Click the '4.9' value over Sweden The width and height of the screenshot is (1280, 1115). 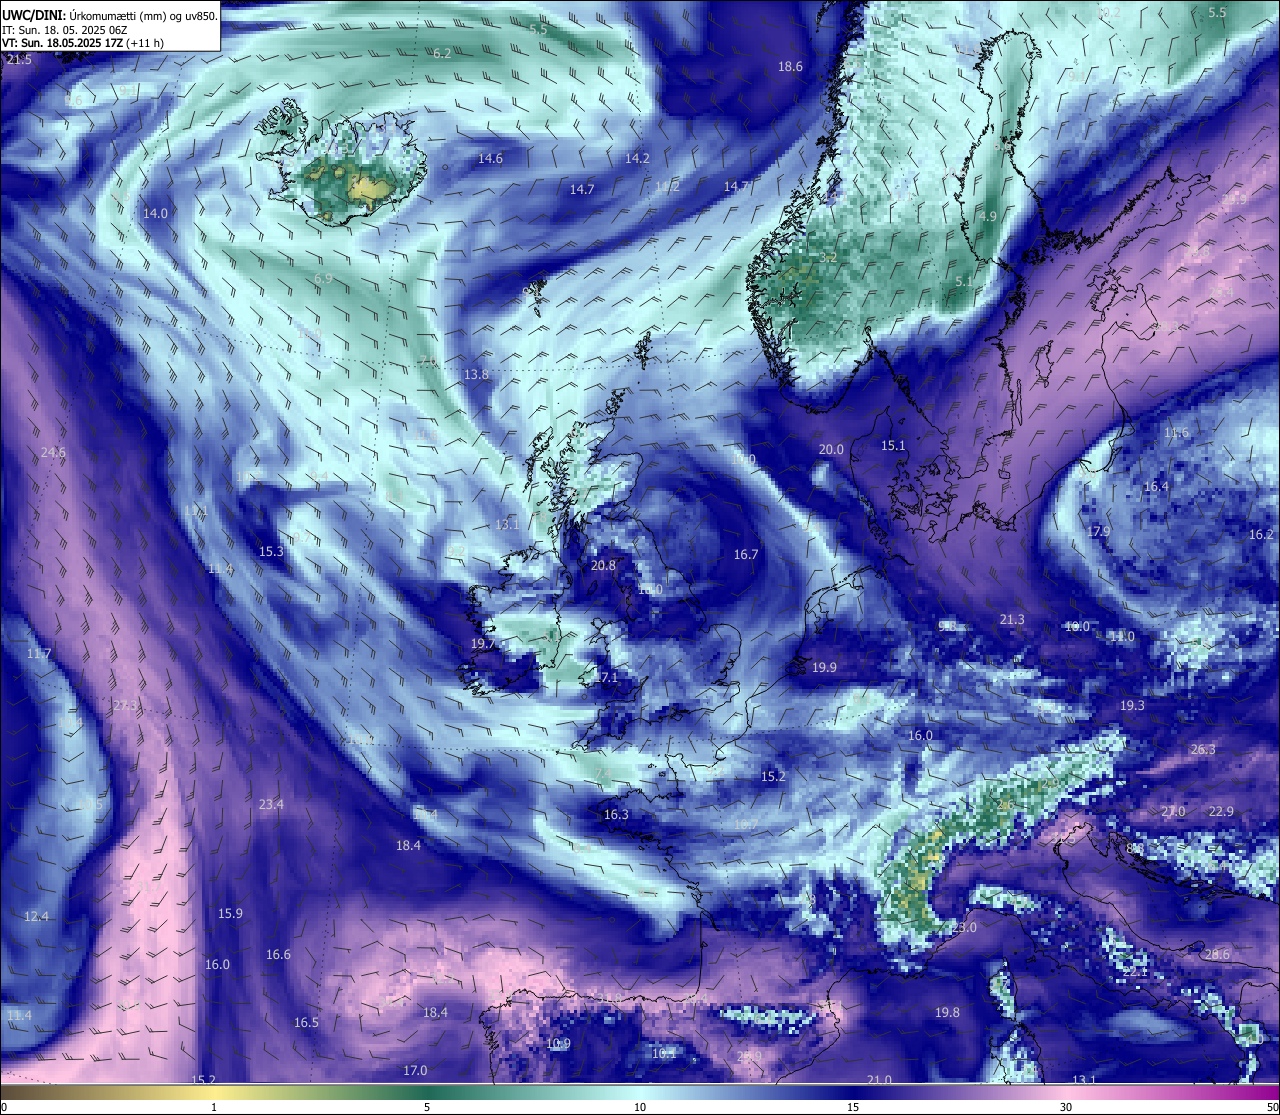[988, 216]
